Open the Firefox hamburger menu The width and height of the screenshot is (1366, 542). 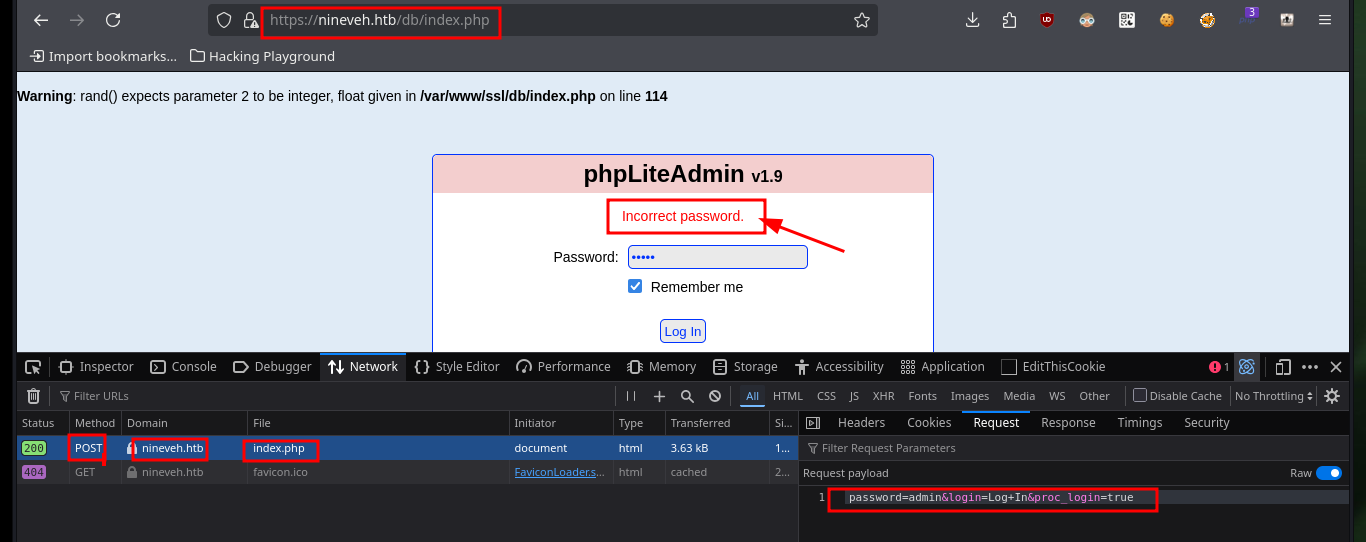pyautogui.click(x=1325, y=20)
